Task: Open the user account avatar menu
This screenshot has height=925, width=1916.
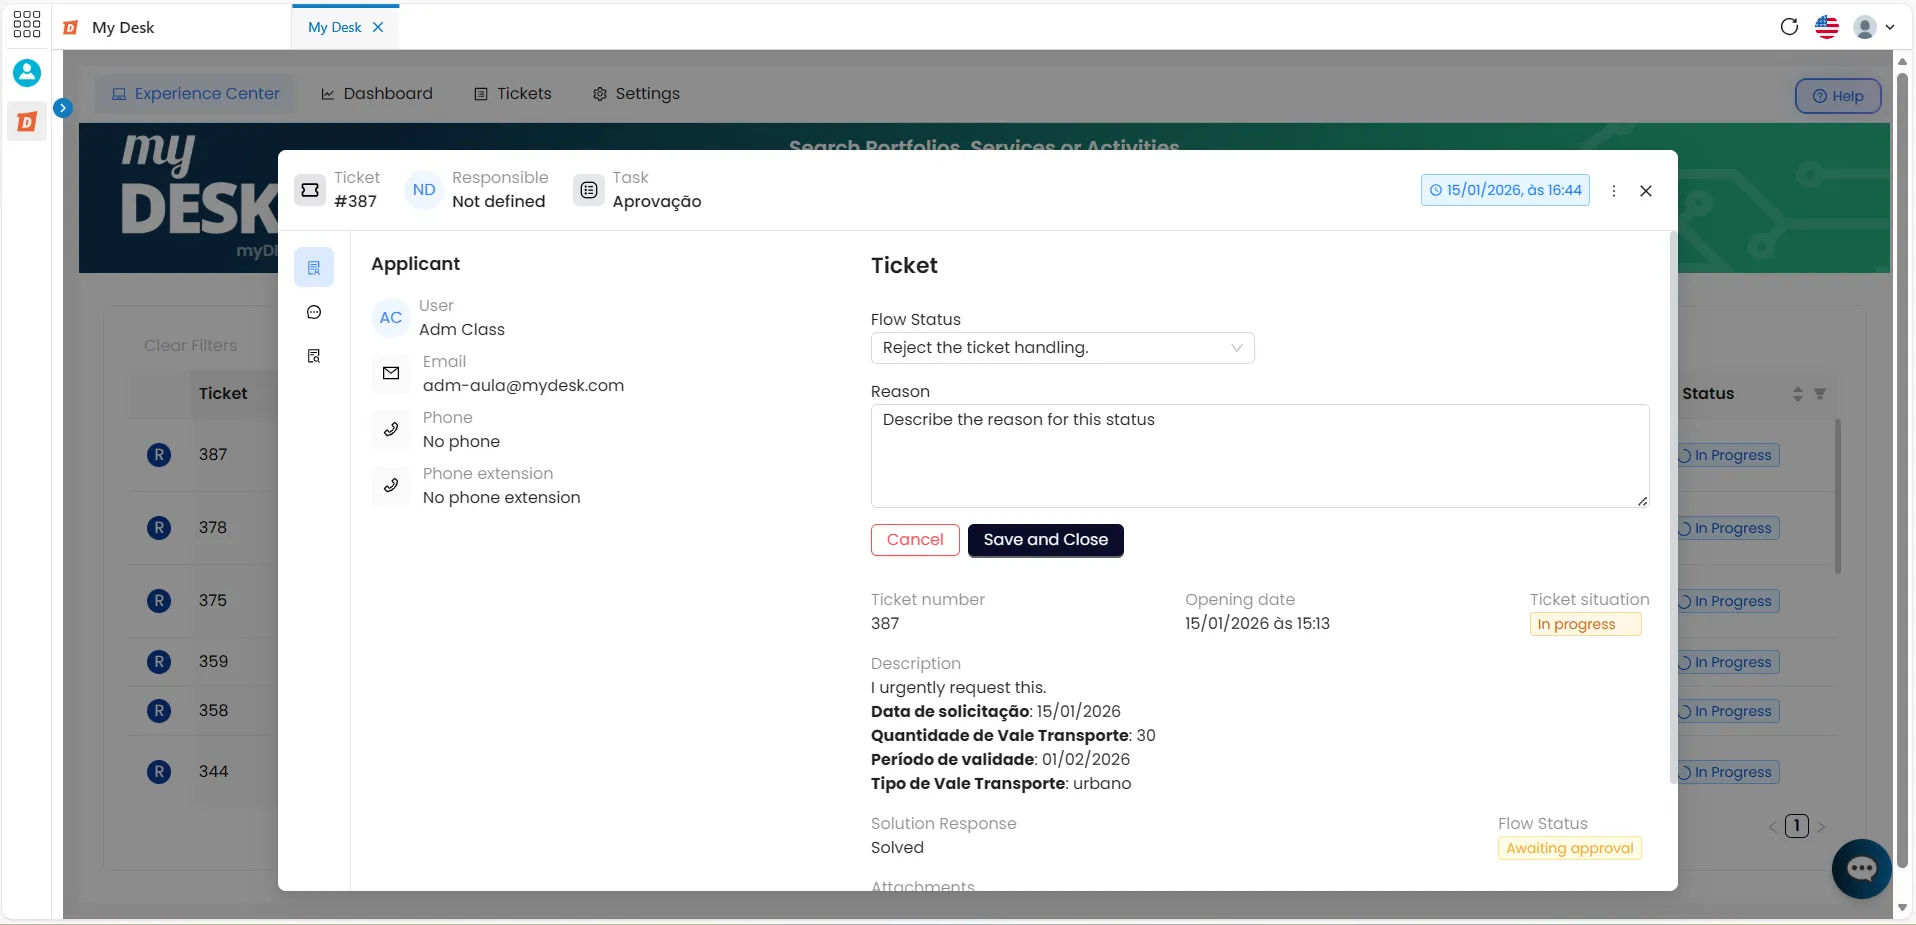Action: (1874, 27)
